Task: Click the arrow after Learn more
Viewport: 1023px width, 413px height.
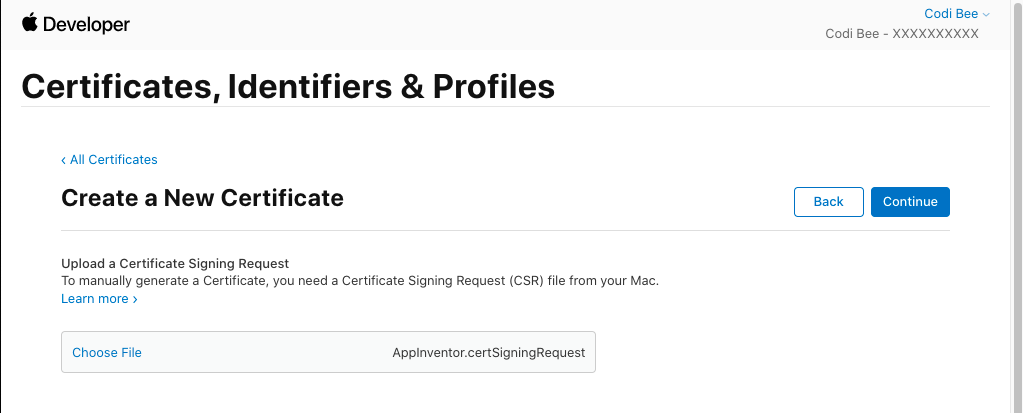Action: (135, 299)
